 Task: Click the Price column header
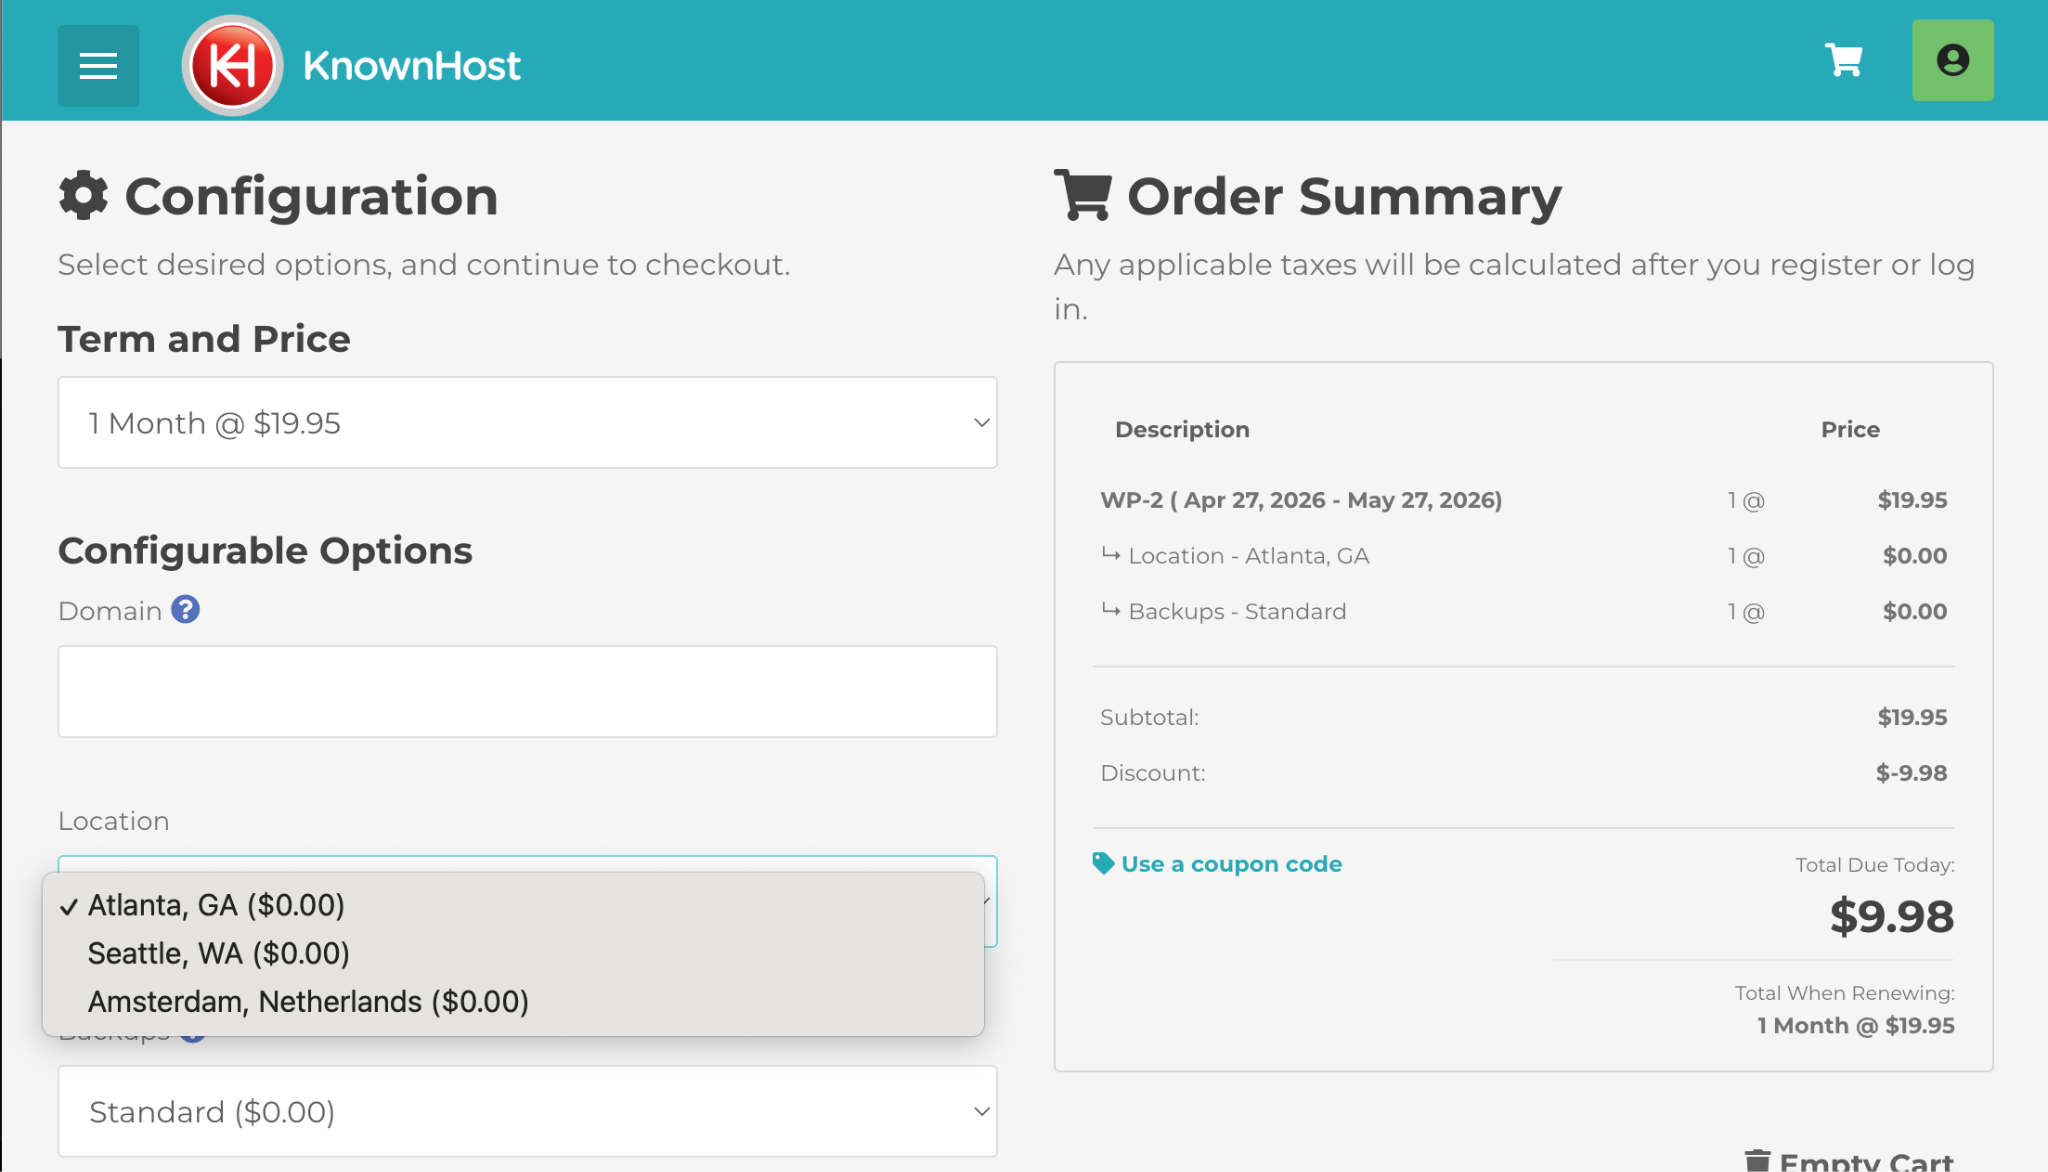pos(1850,429)
